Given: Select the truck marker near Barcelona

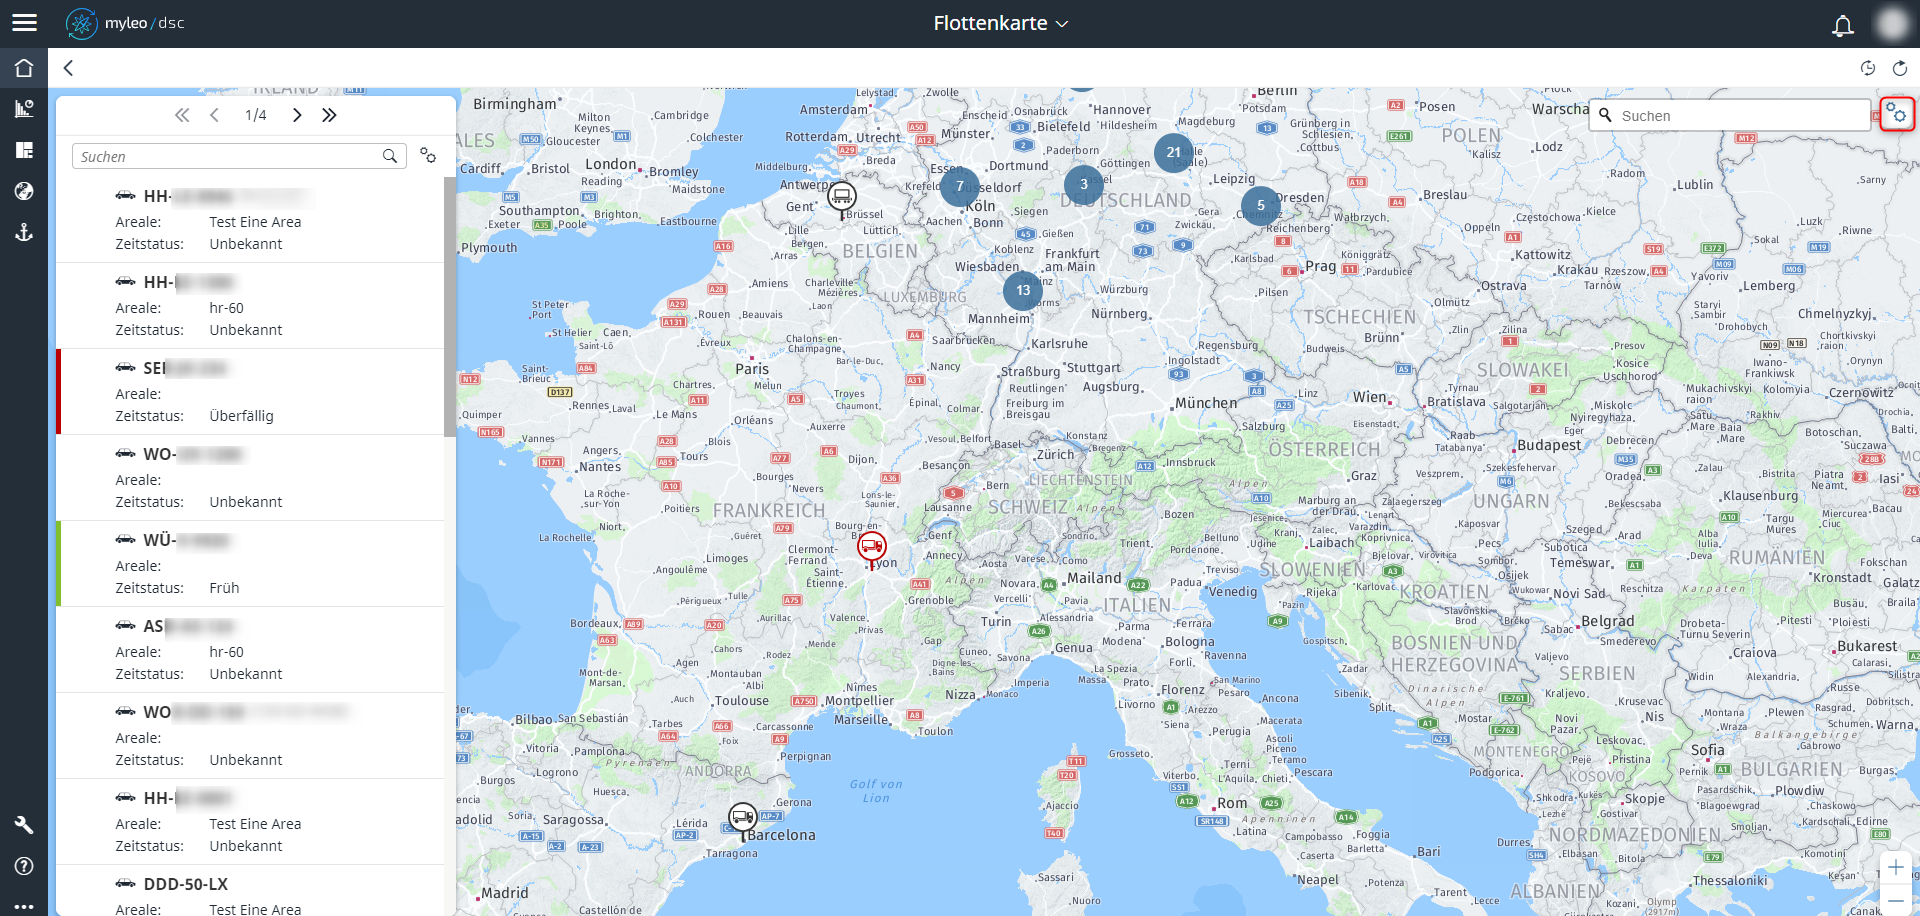Looking at the screenshot, I should 742,820.
